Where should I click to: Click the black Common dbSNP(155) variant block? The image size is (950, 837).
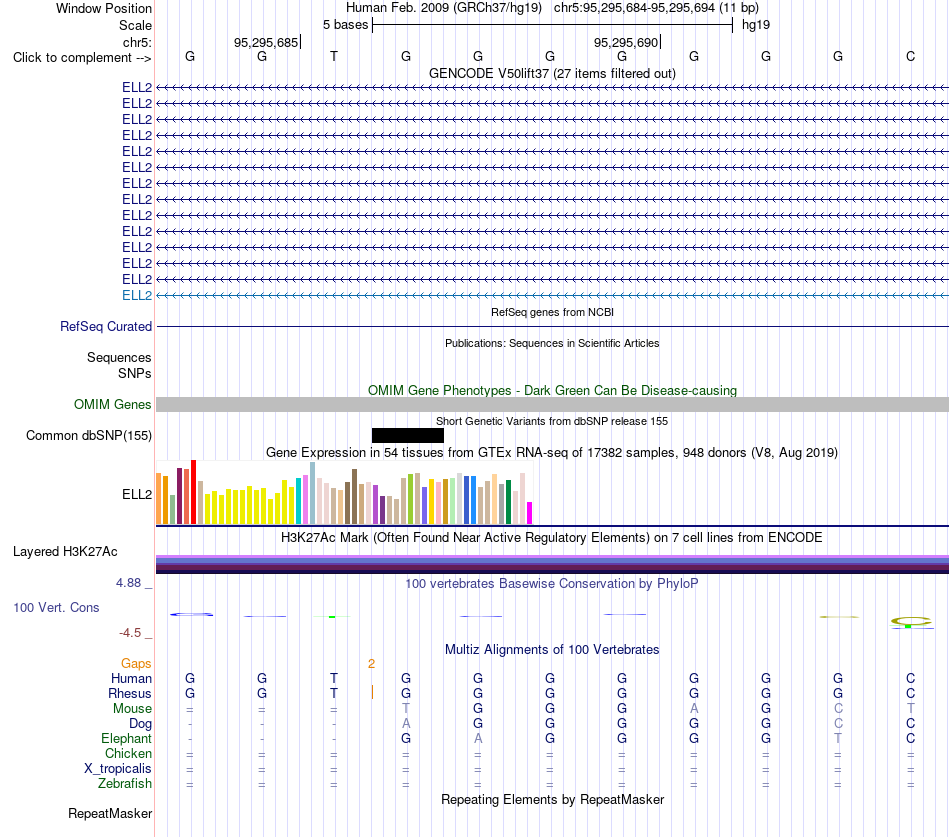(408, 435)
